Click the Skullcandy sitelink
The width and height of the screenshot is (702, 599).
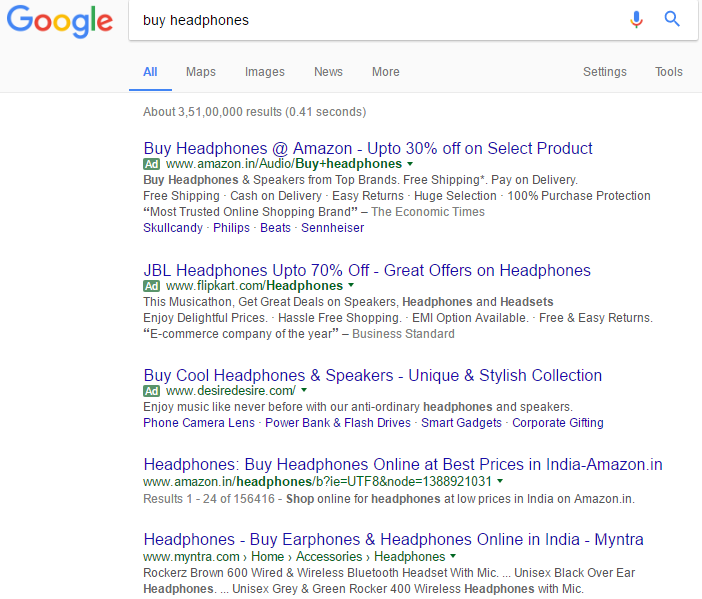pos(173,228)
